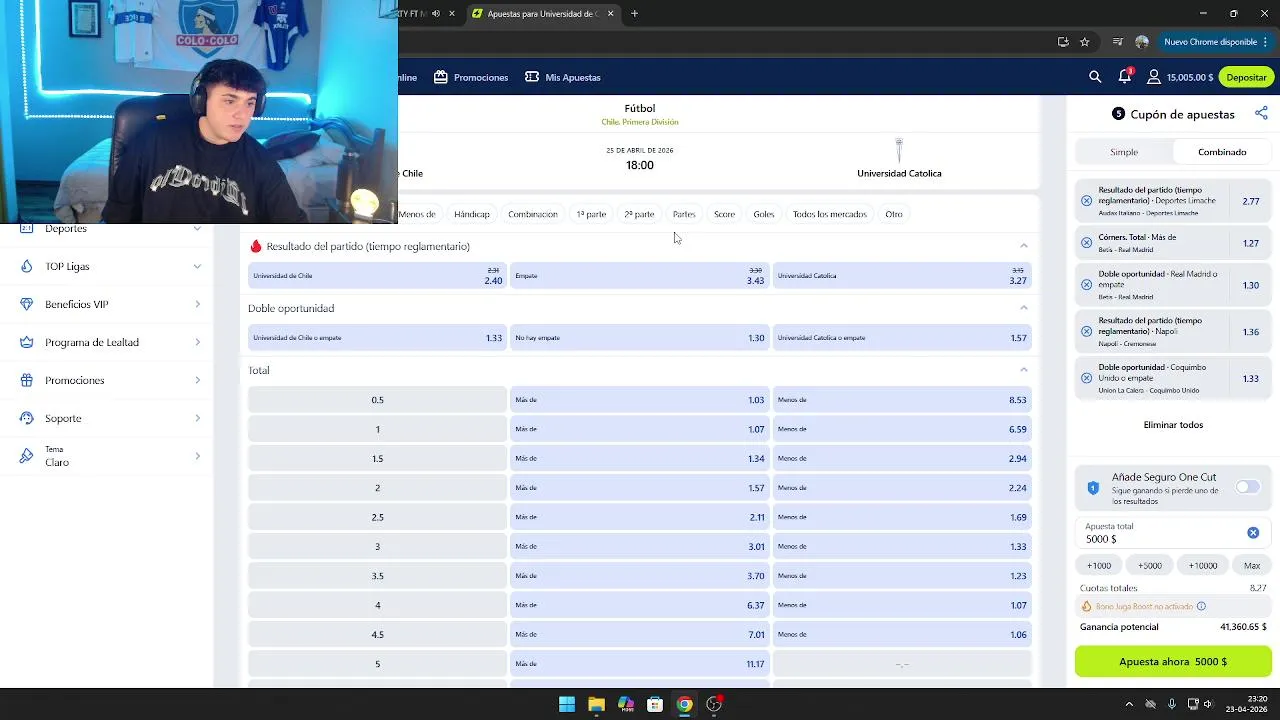Collapse Resultado del partido market

click(x=1023, y=246)
